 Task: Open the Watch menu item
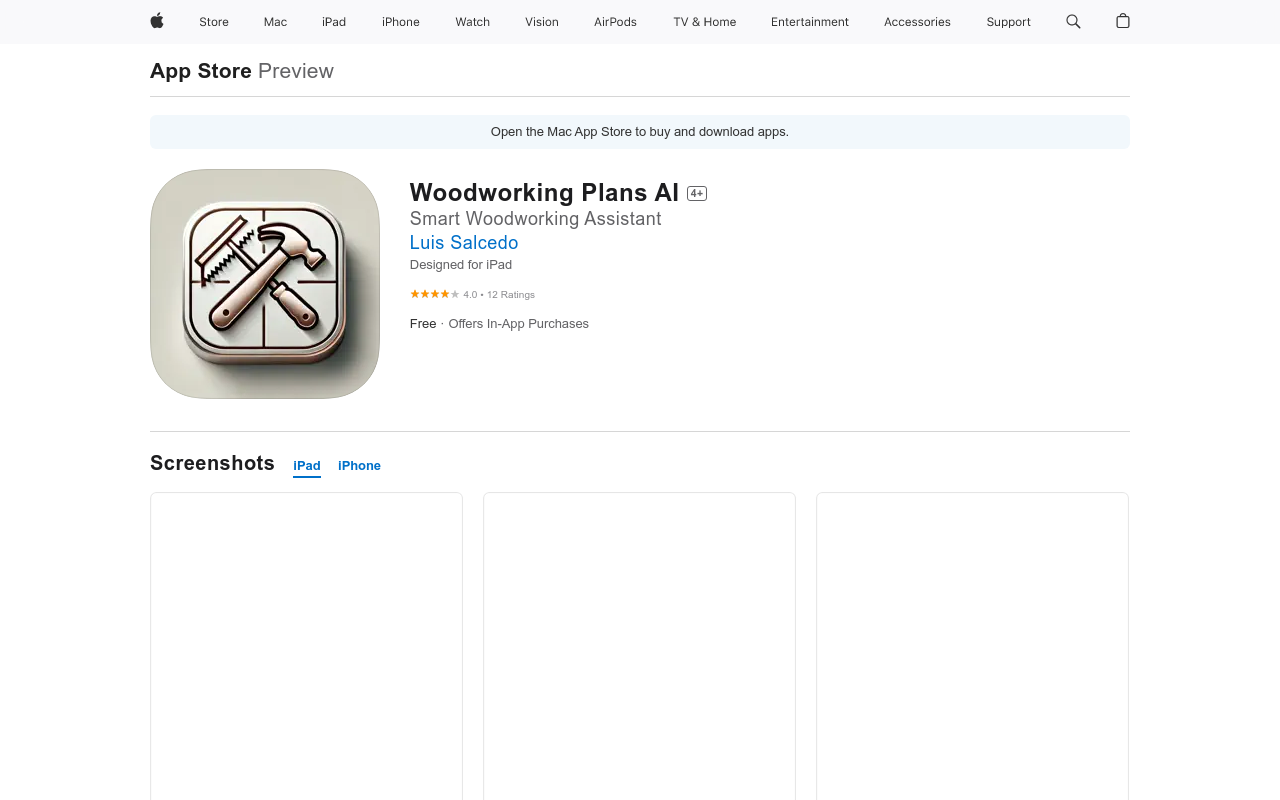(x=473, y=22)
